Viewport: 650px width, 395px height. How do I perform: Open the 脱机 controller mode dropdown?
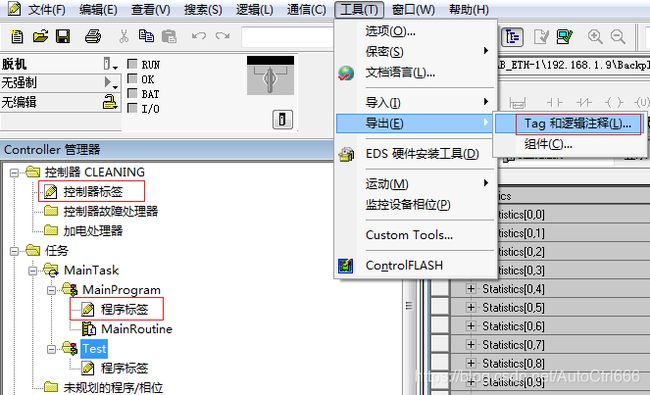110,64
